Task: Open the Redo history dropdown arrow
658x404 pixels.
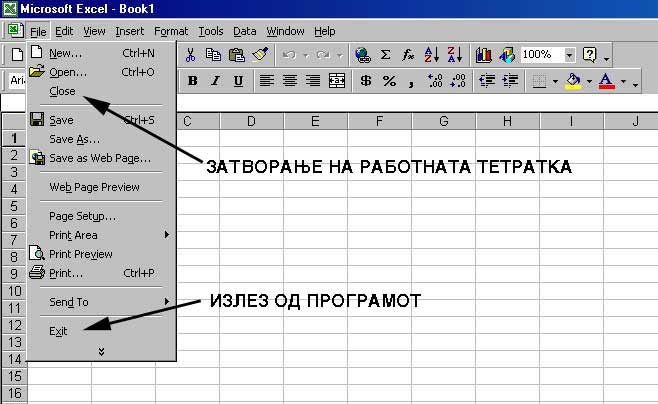Action: [339, 55]
